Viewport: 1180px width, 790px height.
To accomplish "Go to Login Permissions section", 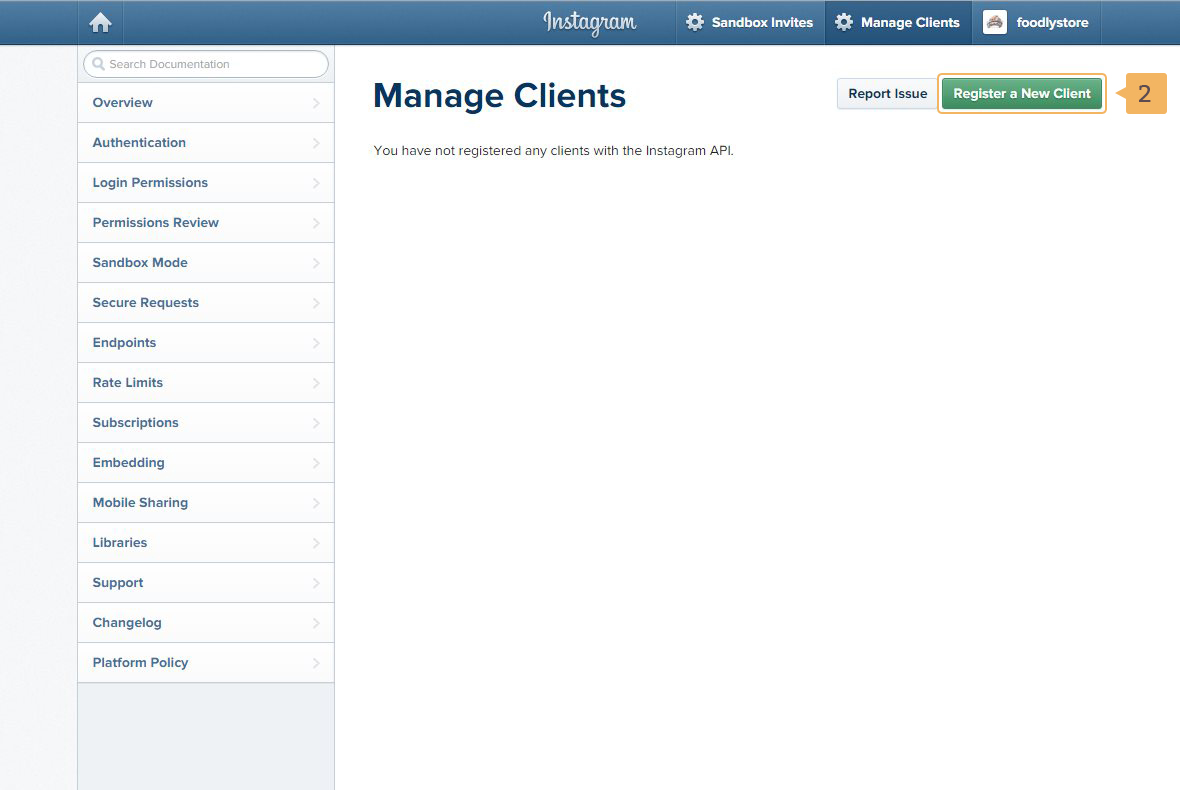I will click(x=150, y=183).
